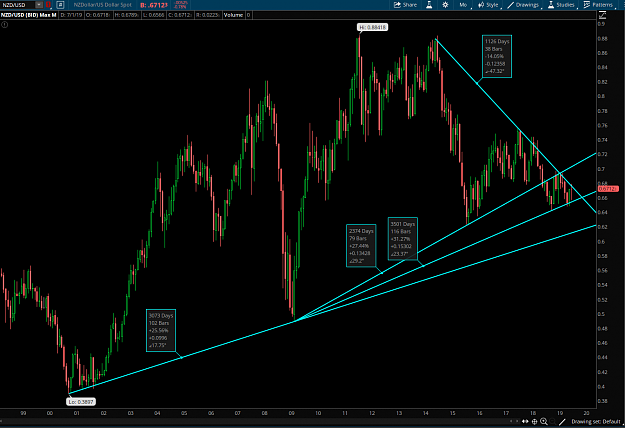The height and width of the screenshot is (428, 625).
Task: Select the 3501 Days trendline info box
Action: 403,239
